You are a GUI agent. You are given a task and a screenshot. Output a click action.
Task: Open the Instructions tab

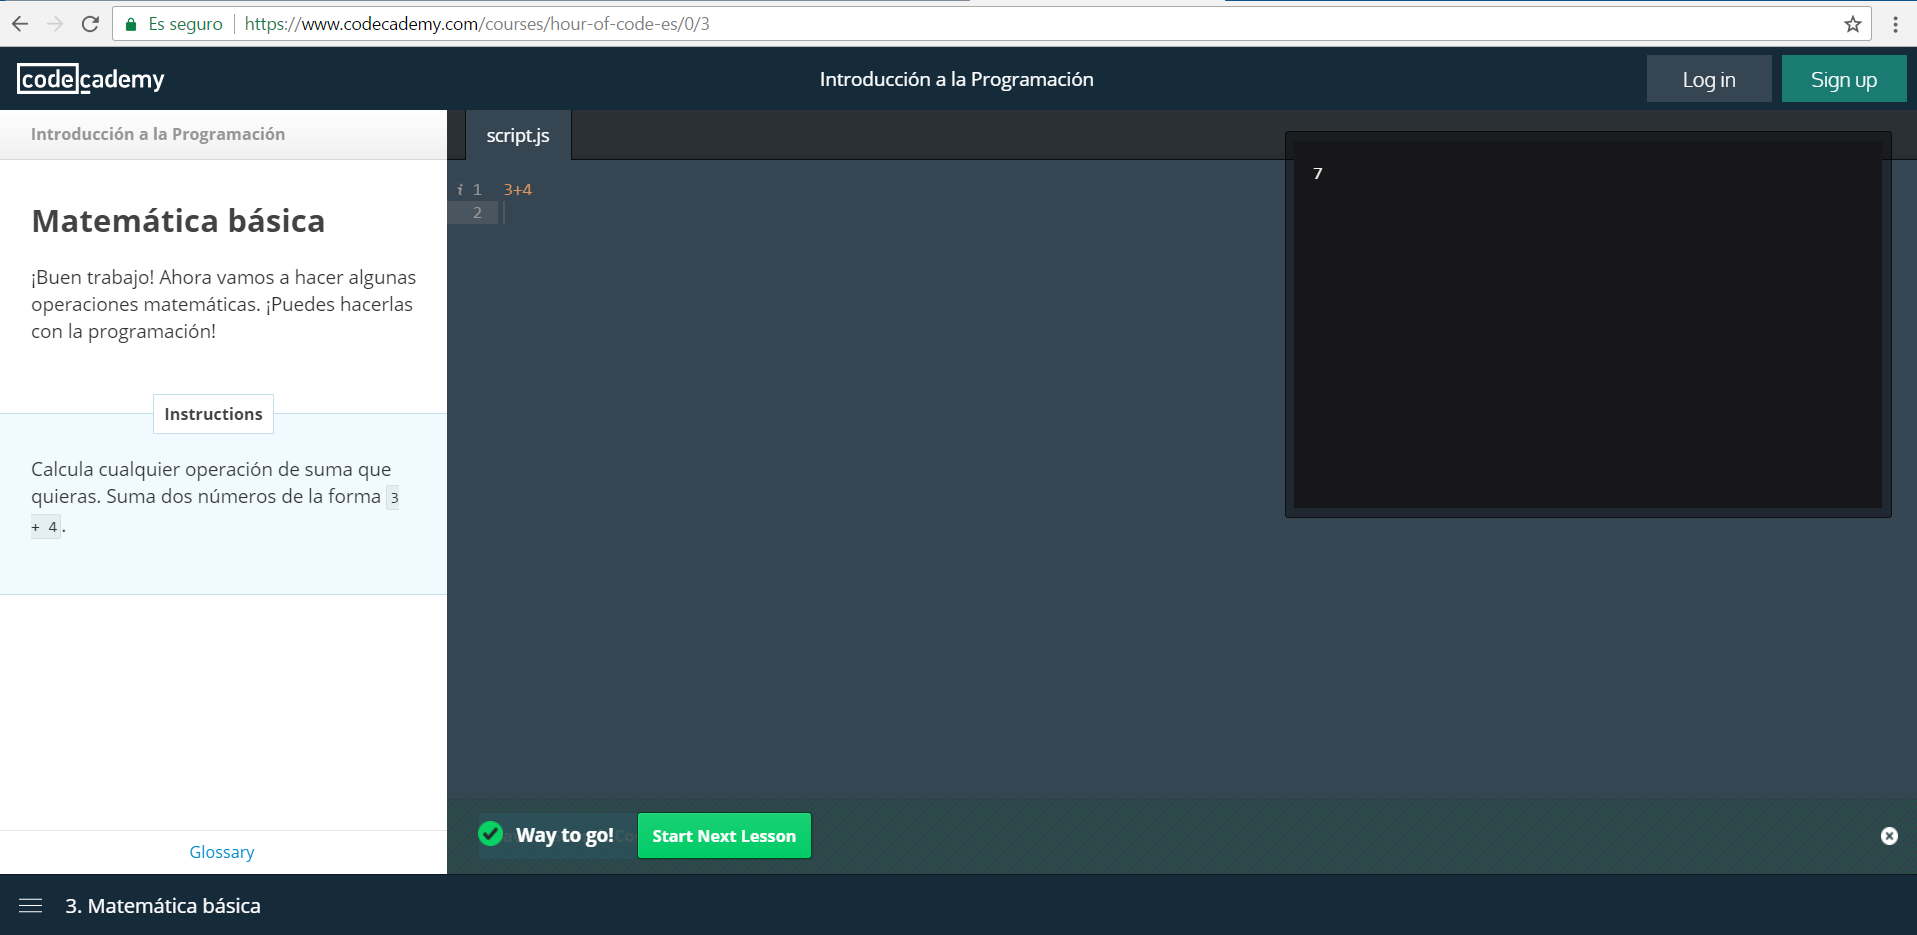pyautogui.click(x=213, y=414)
